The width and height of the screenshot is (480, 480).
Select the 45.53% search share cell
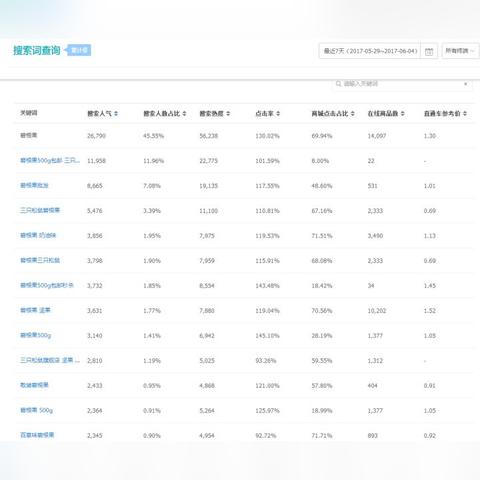click(x=153, y=136)
